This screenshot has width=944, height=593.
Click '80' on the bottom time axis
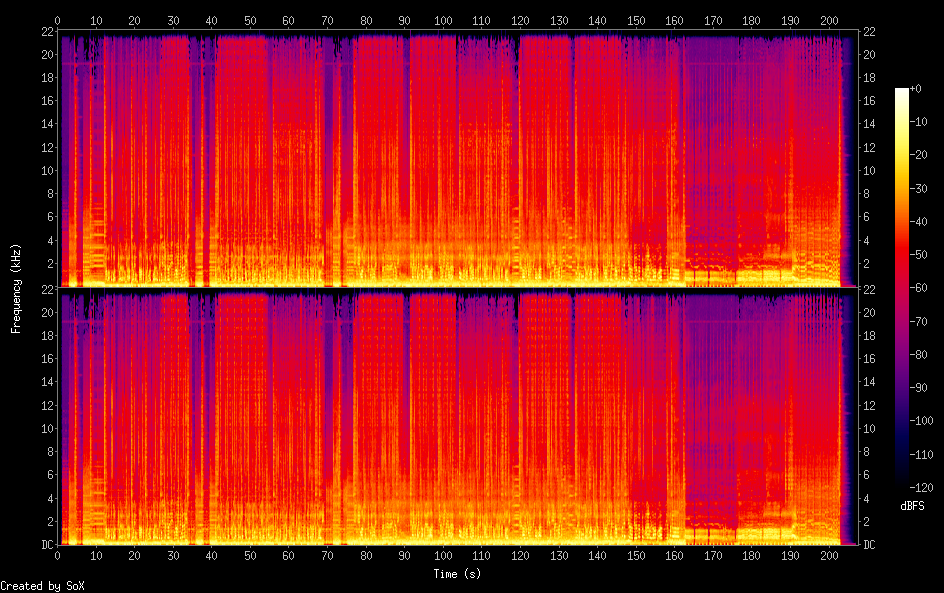click(366, 556)
